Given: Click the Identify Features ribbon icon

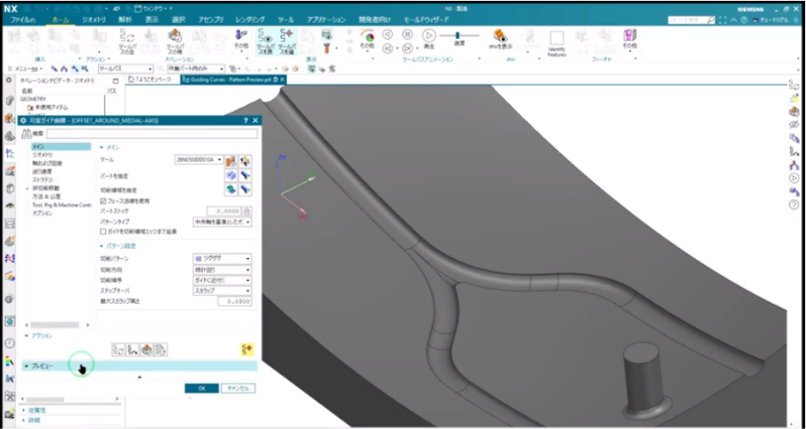Looking at the screenshot, I should 556,38.
